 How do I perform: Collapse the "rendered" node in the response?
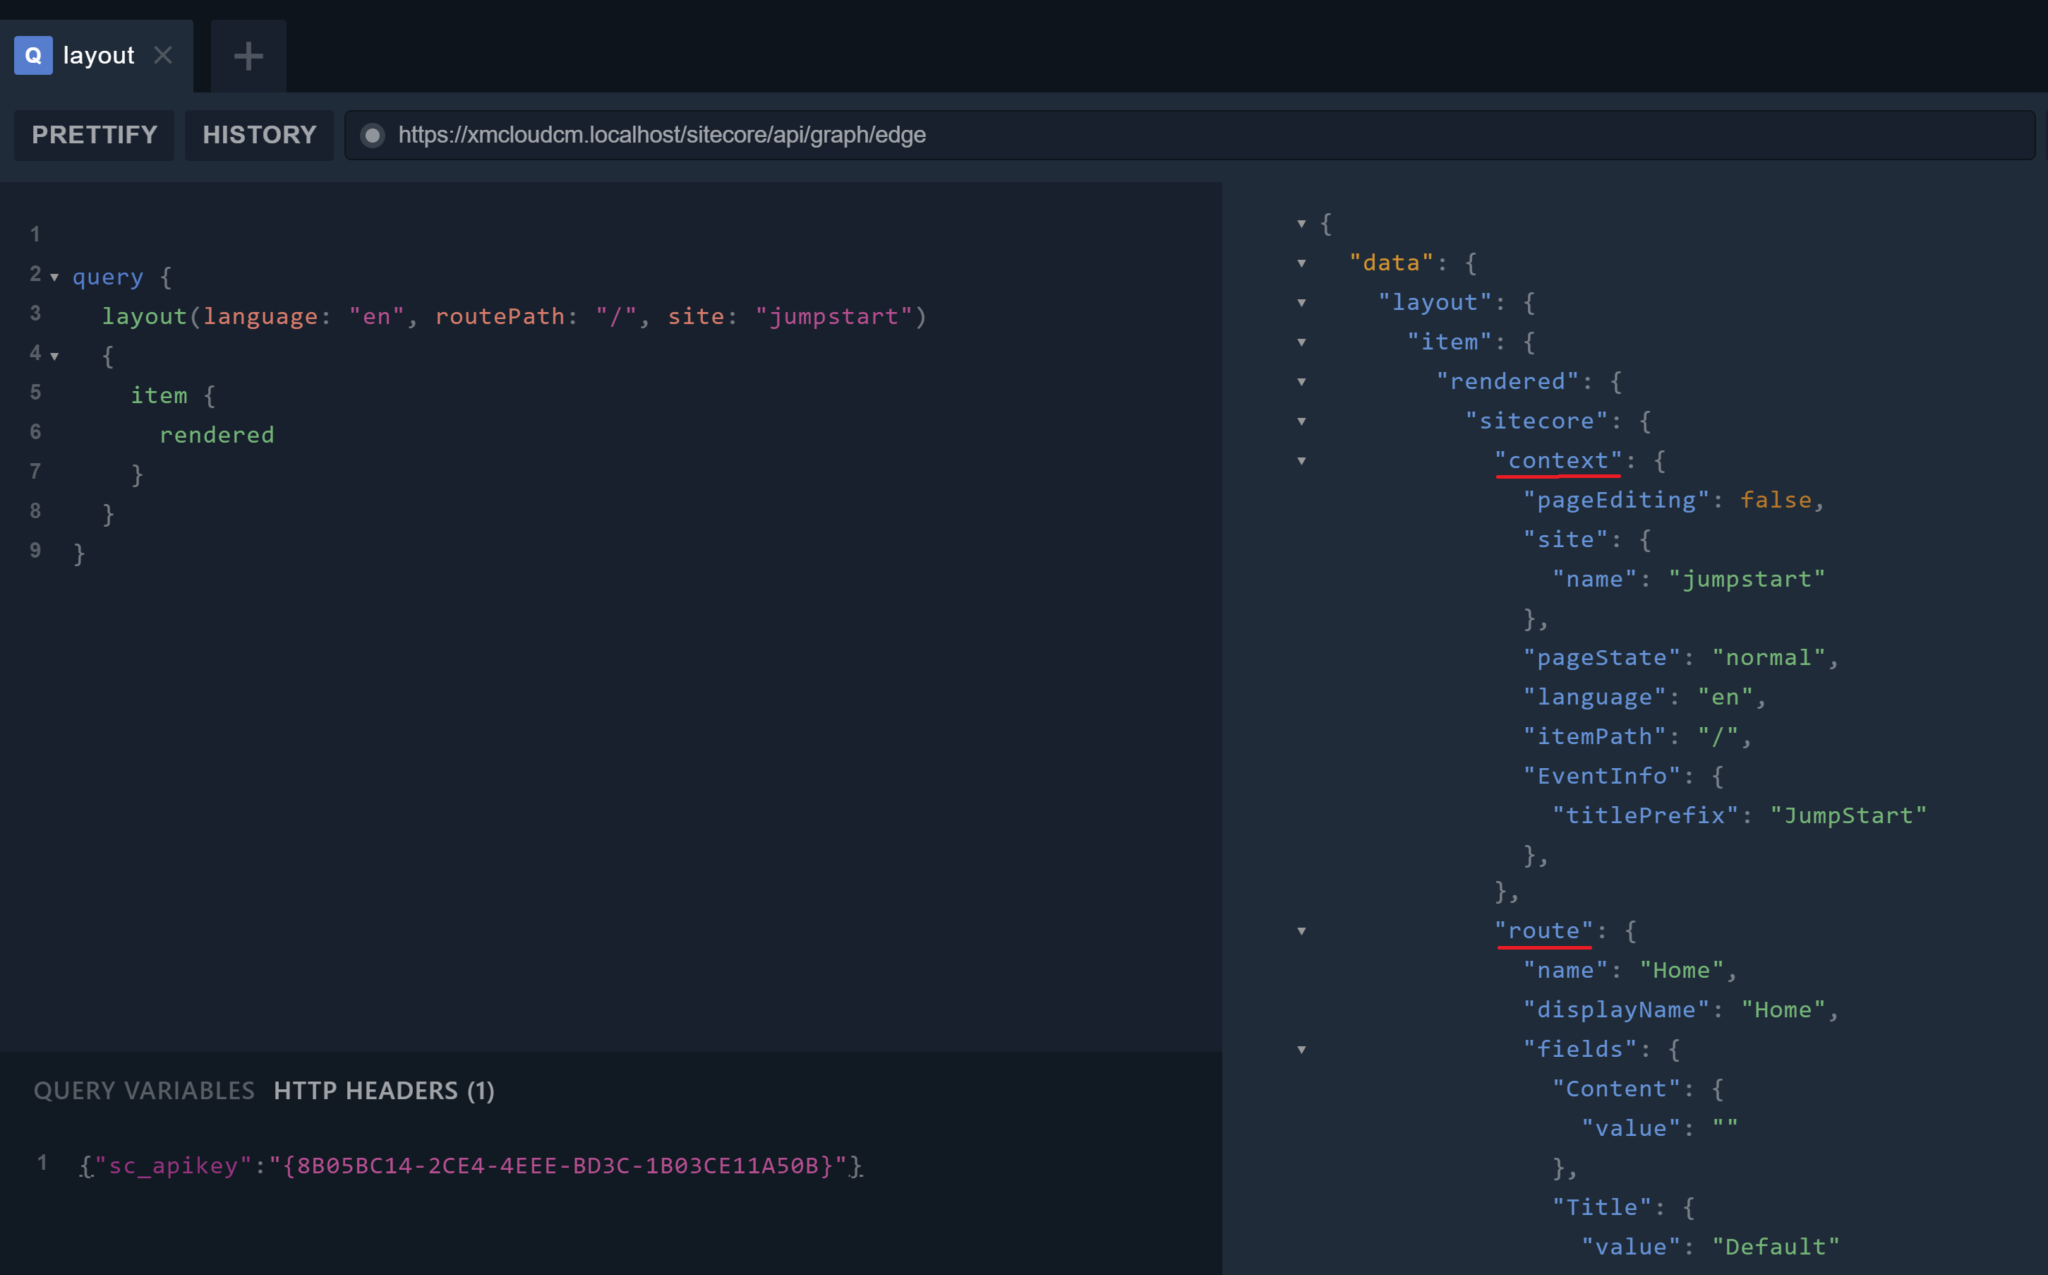[1303, 381]
